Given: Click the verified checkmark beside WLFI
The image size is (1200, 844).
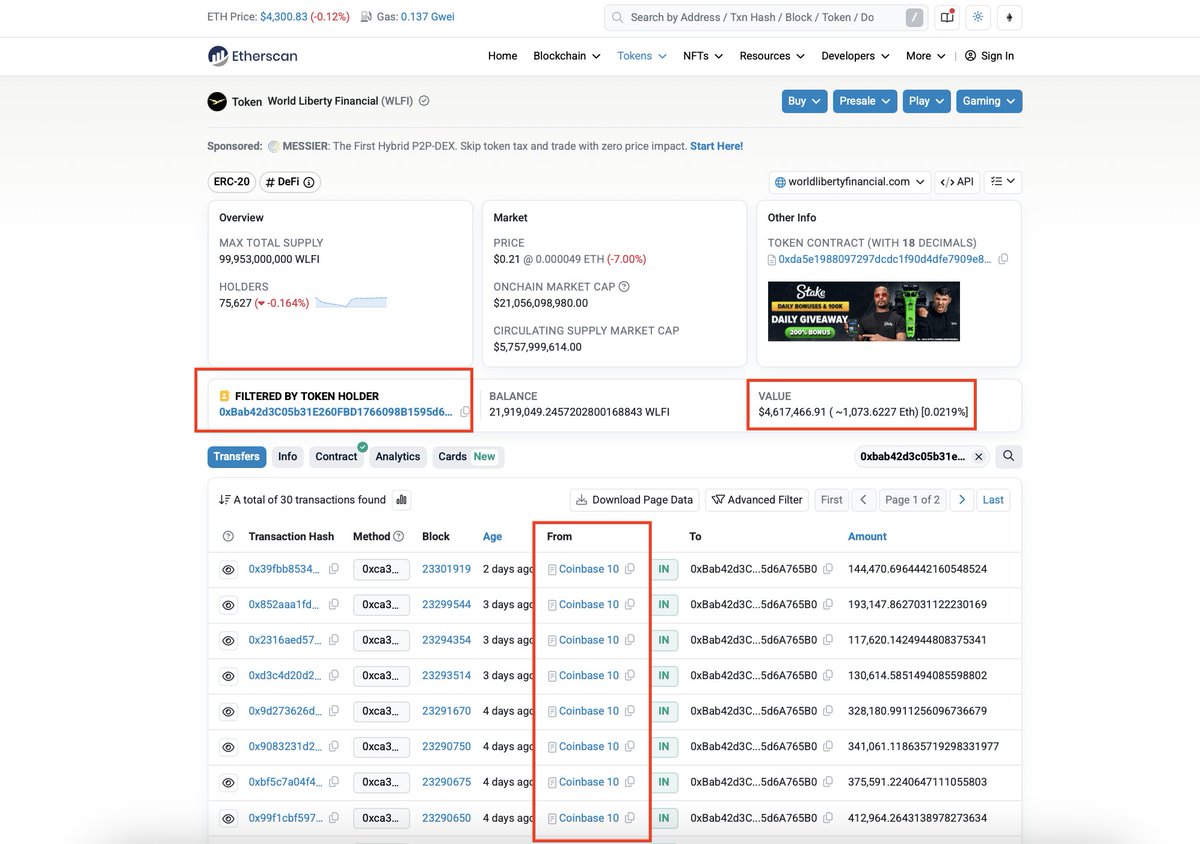Looking at the screenshot, I should (423, 100).
